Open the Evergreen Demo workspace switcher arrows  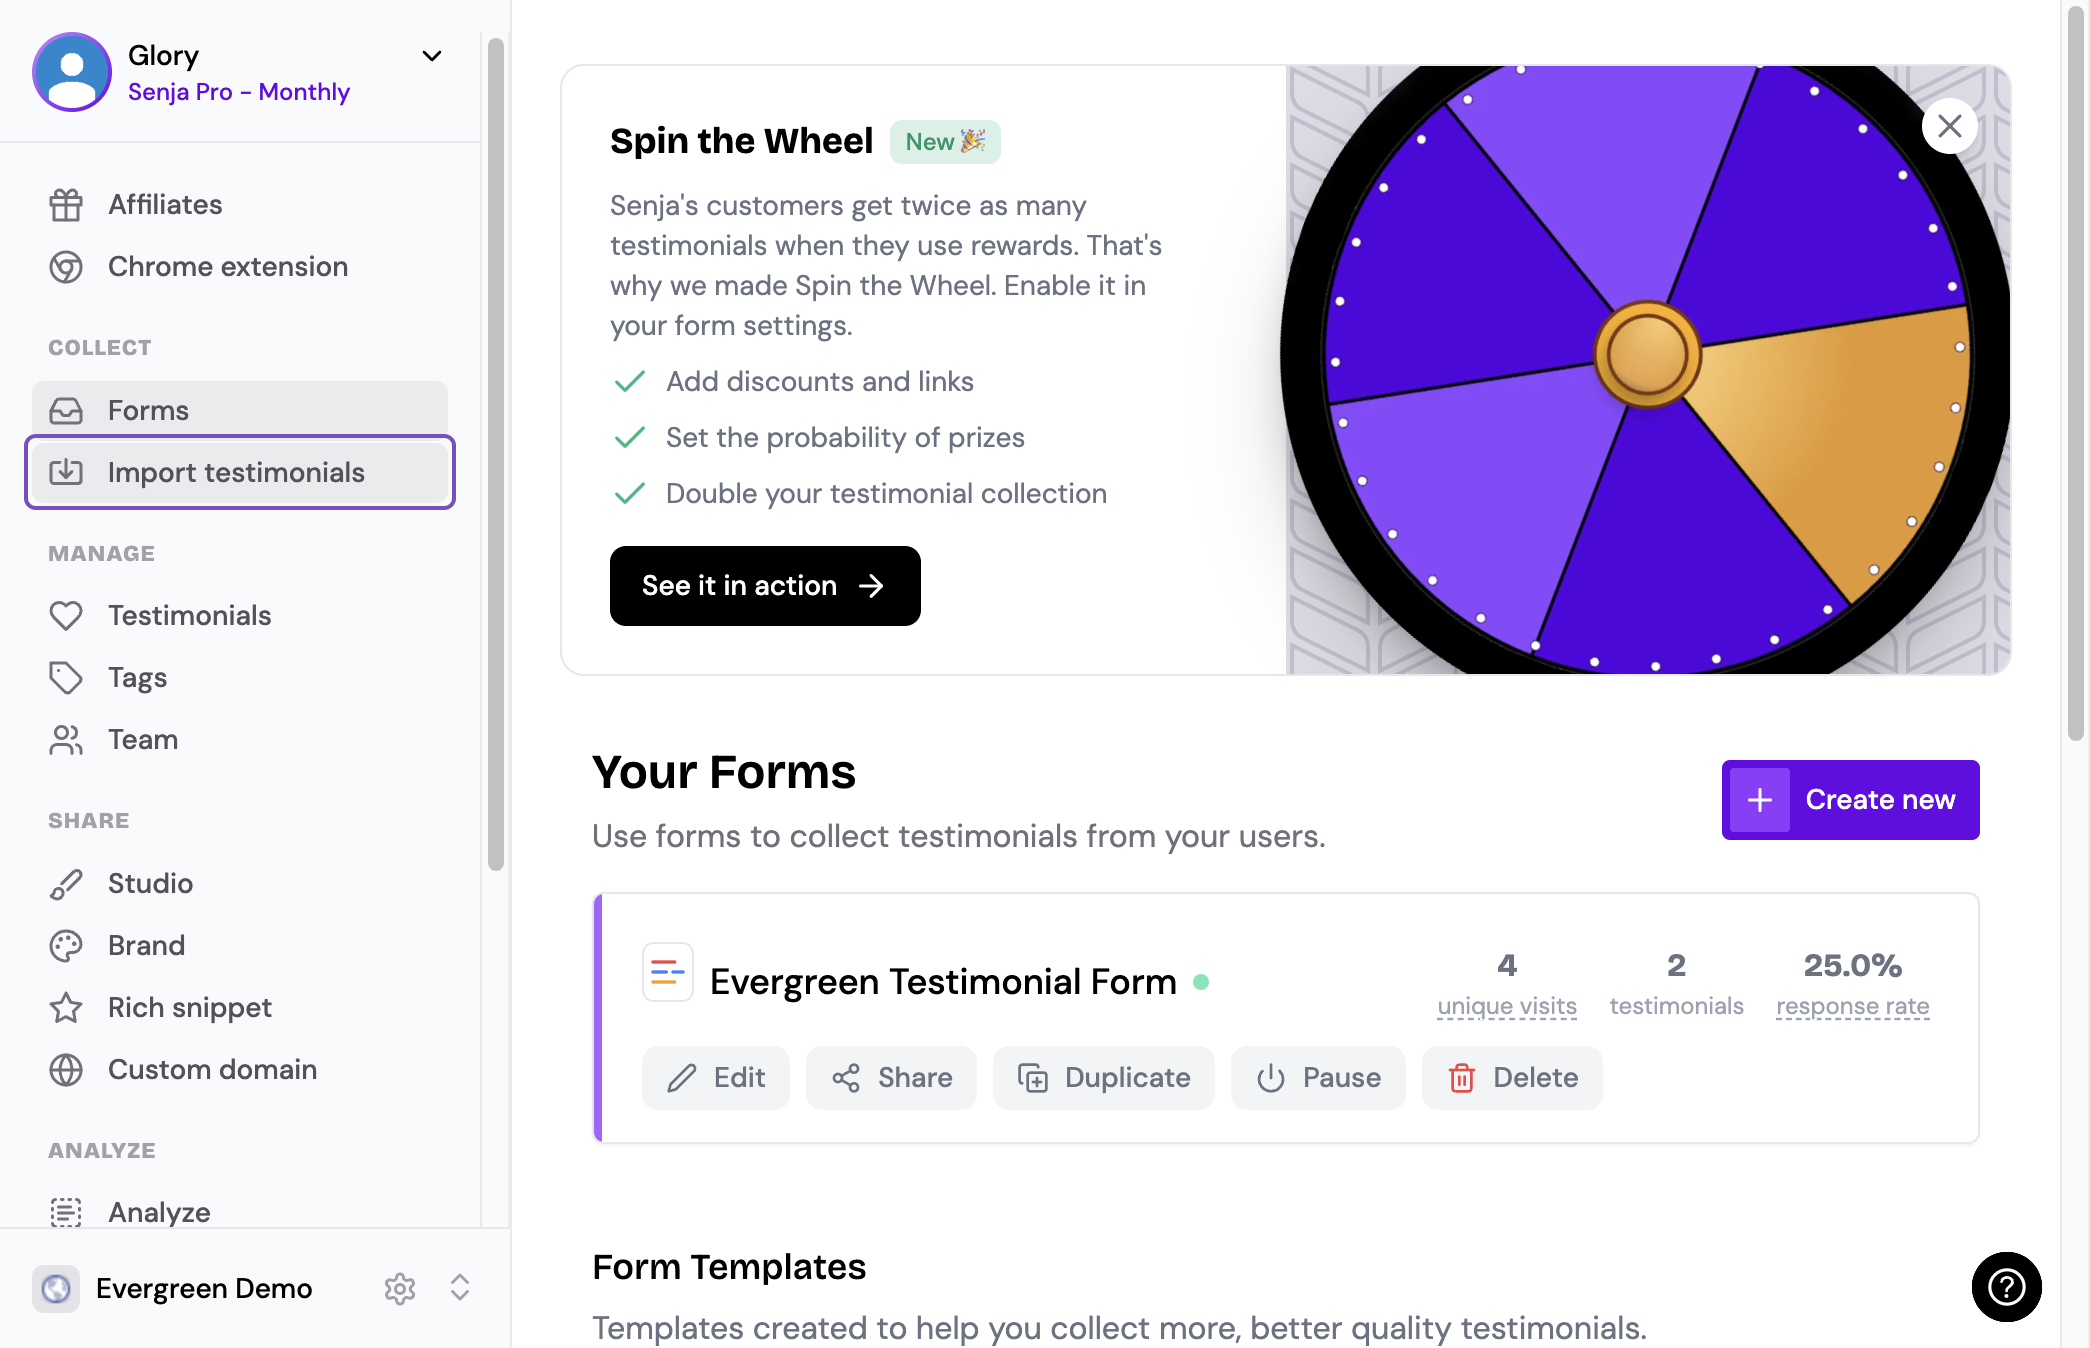coord(460,1288)
